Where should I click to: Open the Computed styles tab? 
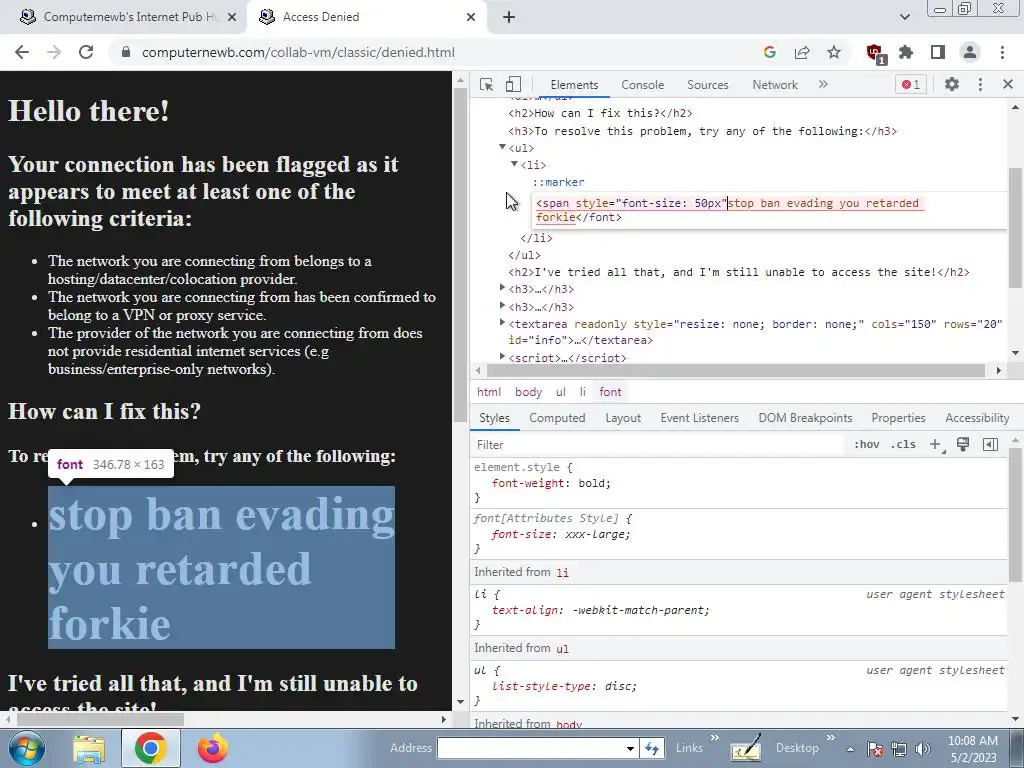(557, 418)
